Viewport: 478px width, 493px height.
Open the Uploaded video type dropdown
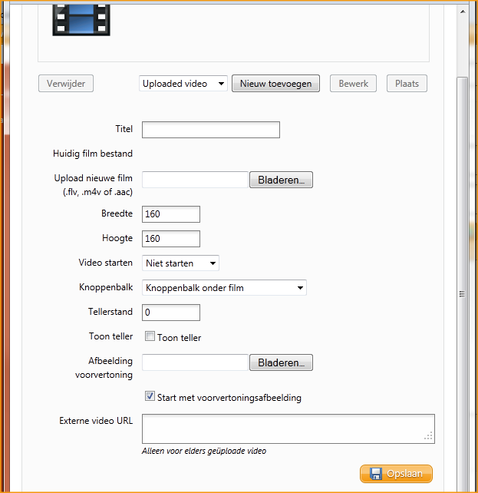click(183, 83)
